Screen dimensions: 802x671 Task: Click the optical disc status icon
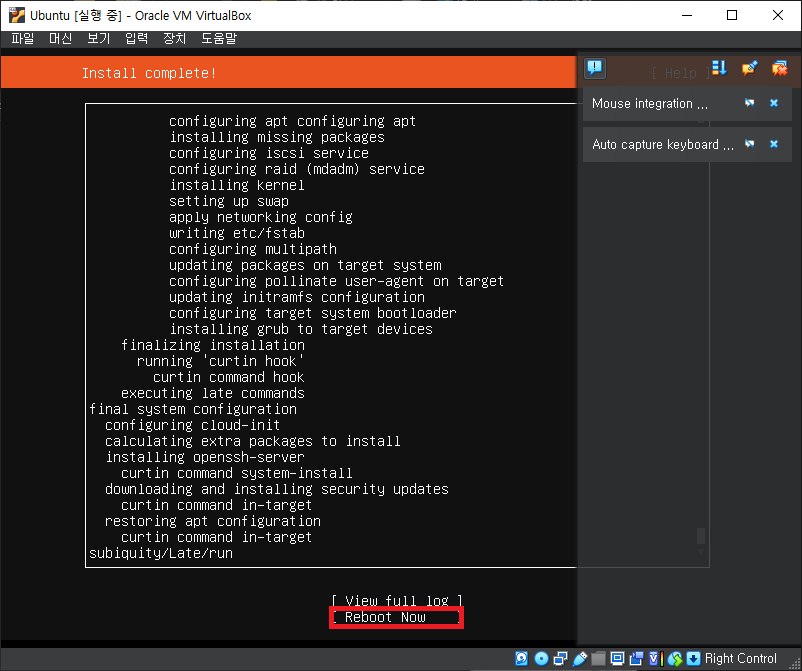pyautogui.click(x=541, y=658)
